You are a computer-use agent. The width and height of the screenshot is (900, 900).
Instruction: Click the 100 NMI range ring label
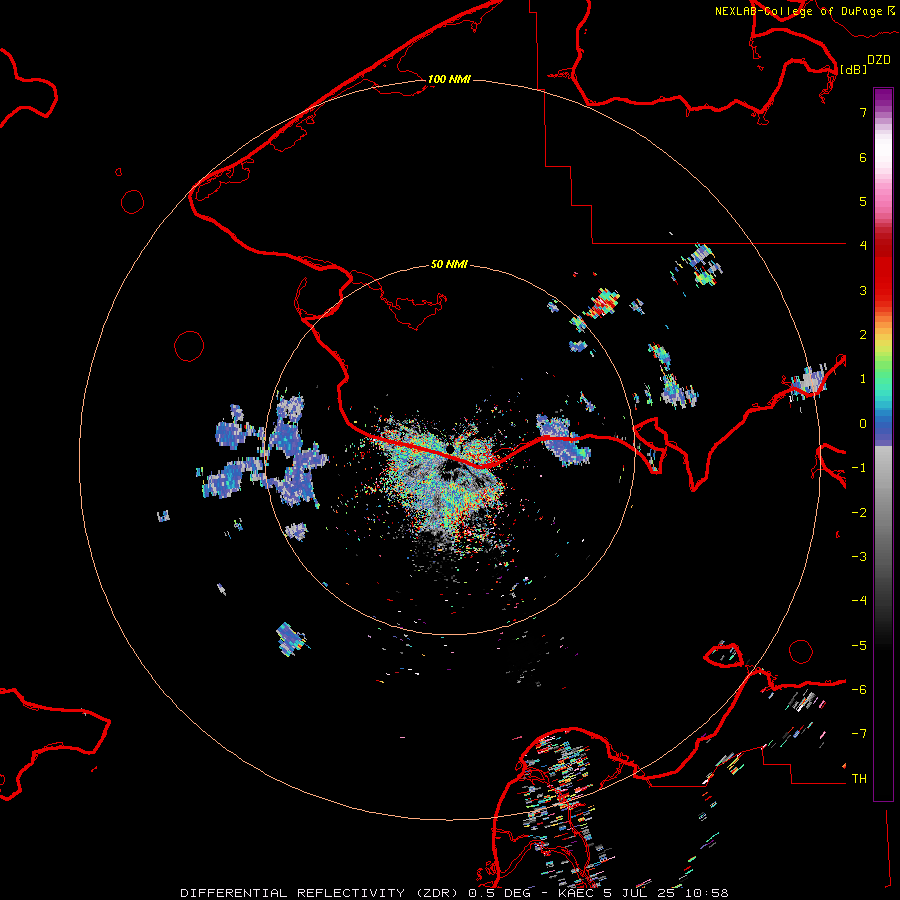point(449,79)
